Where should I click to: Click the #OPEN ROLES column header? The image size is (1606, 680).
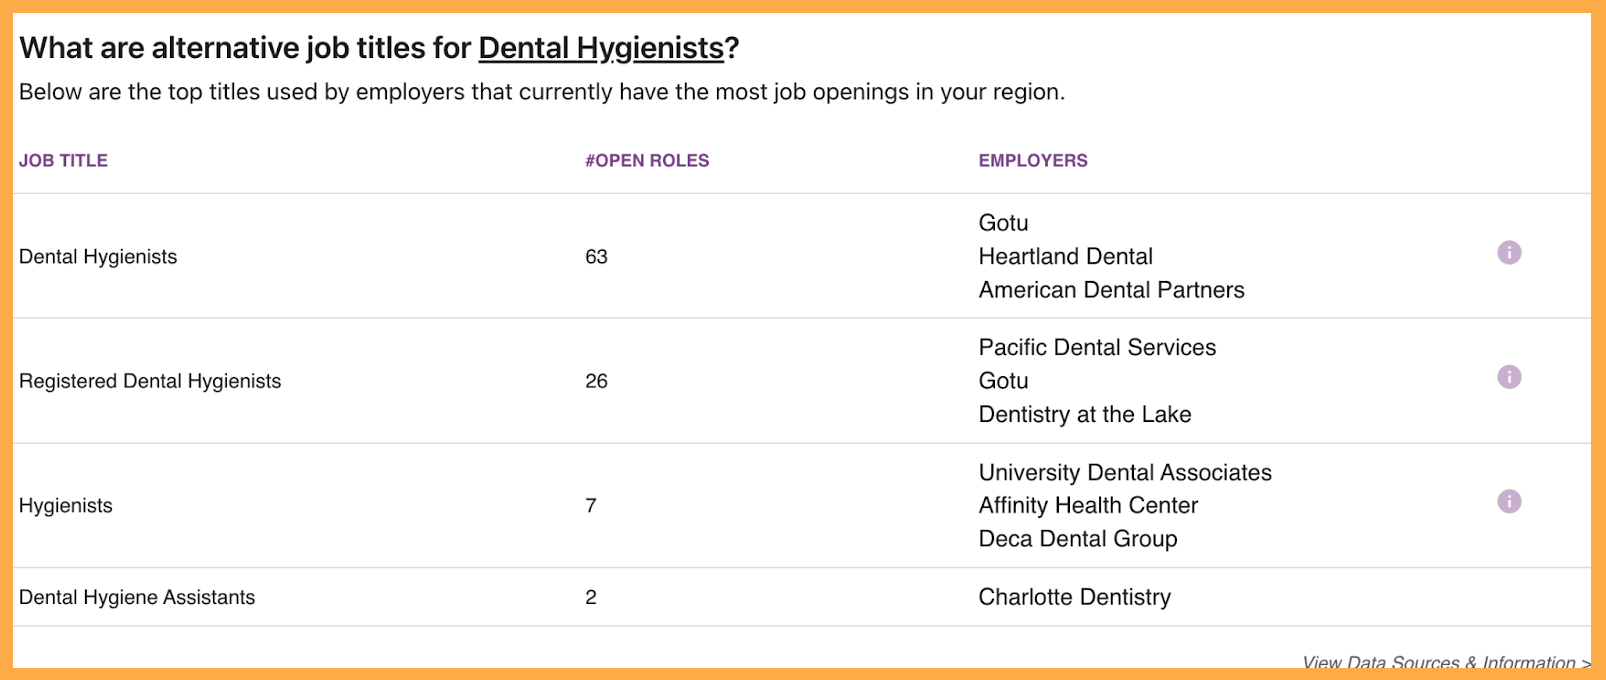point(647,160)
